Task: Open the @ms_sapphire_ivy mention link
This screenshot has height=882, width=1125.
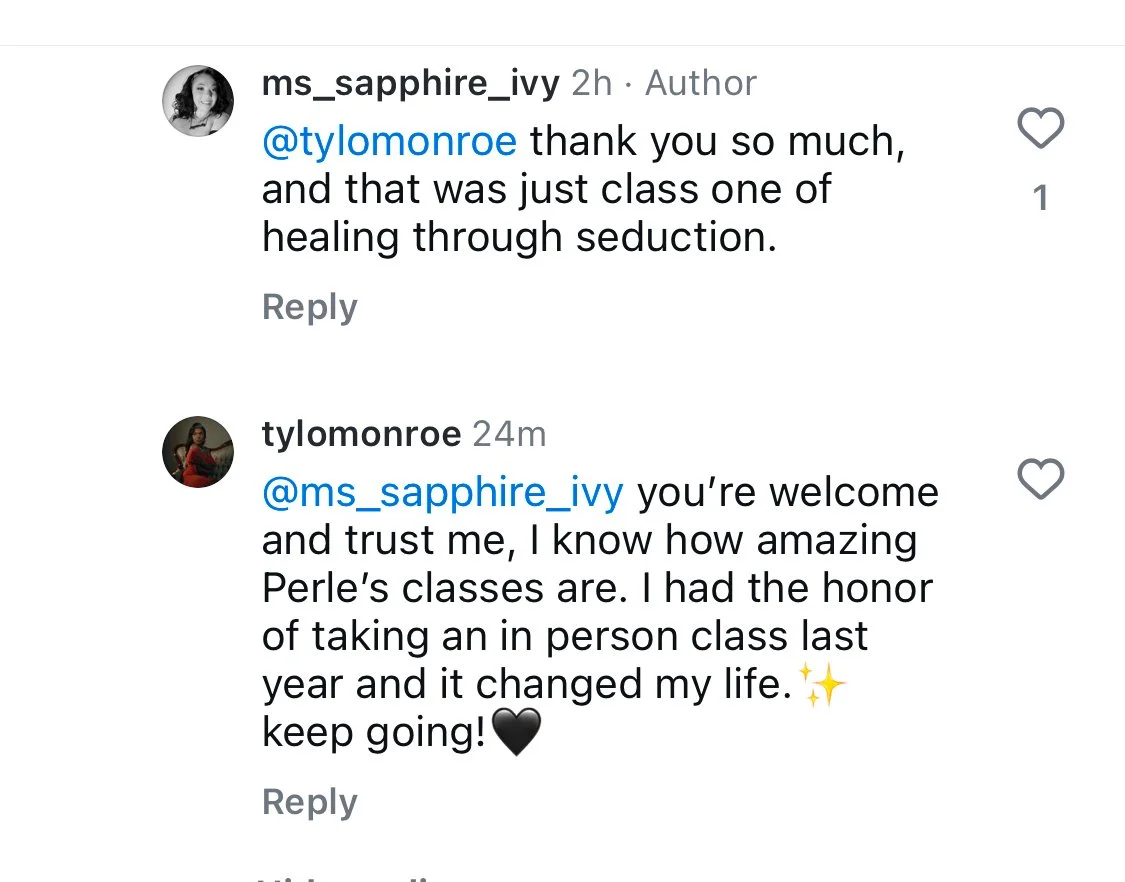Action: (443, 494)
